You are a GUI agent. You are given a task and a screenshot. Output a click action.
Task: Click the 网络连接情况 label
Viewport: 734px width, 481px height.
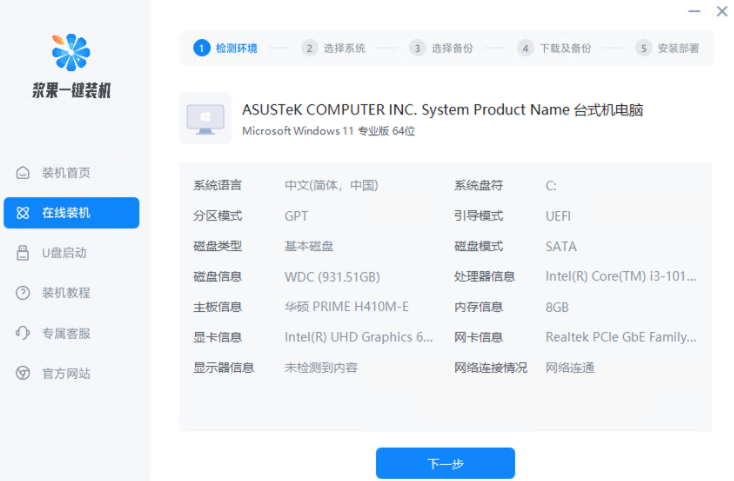pos(491,368)
